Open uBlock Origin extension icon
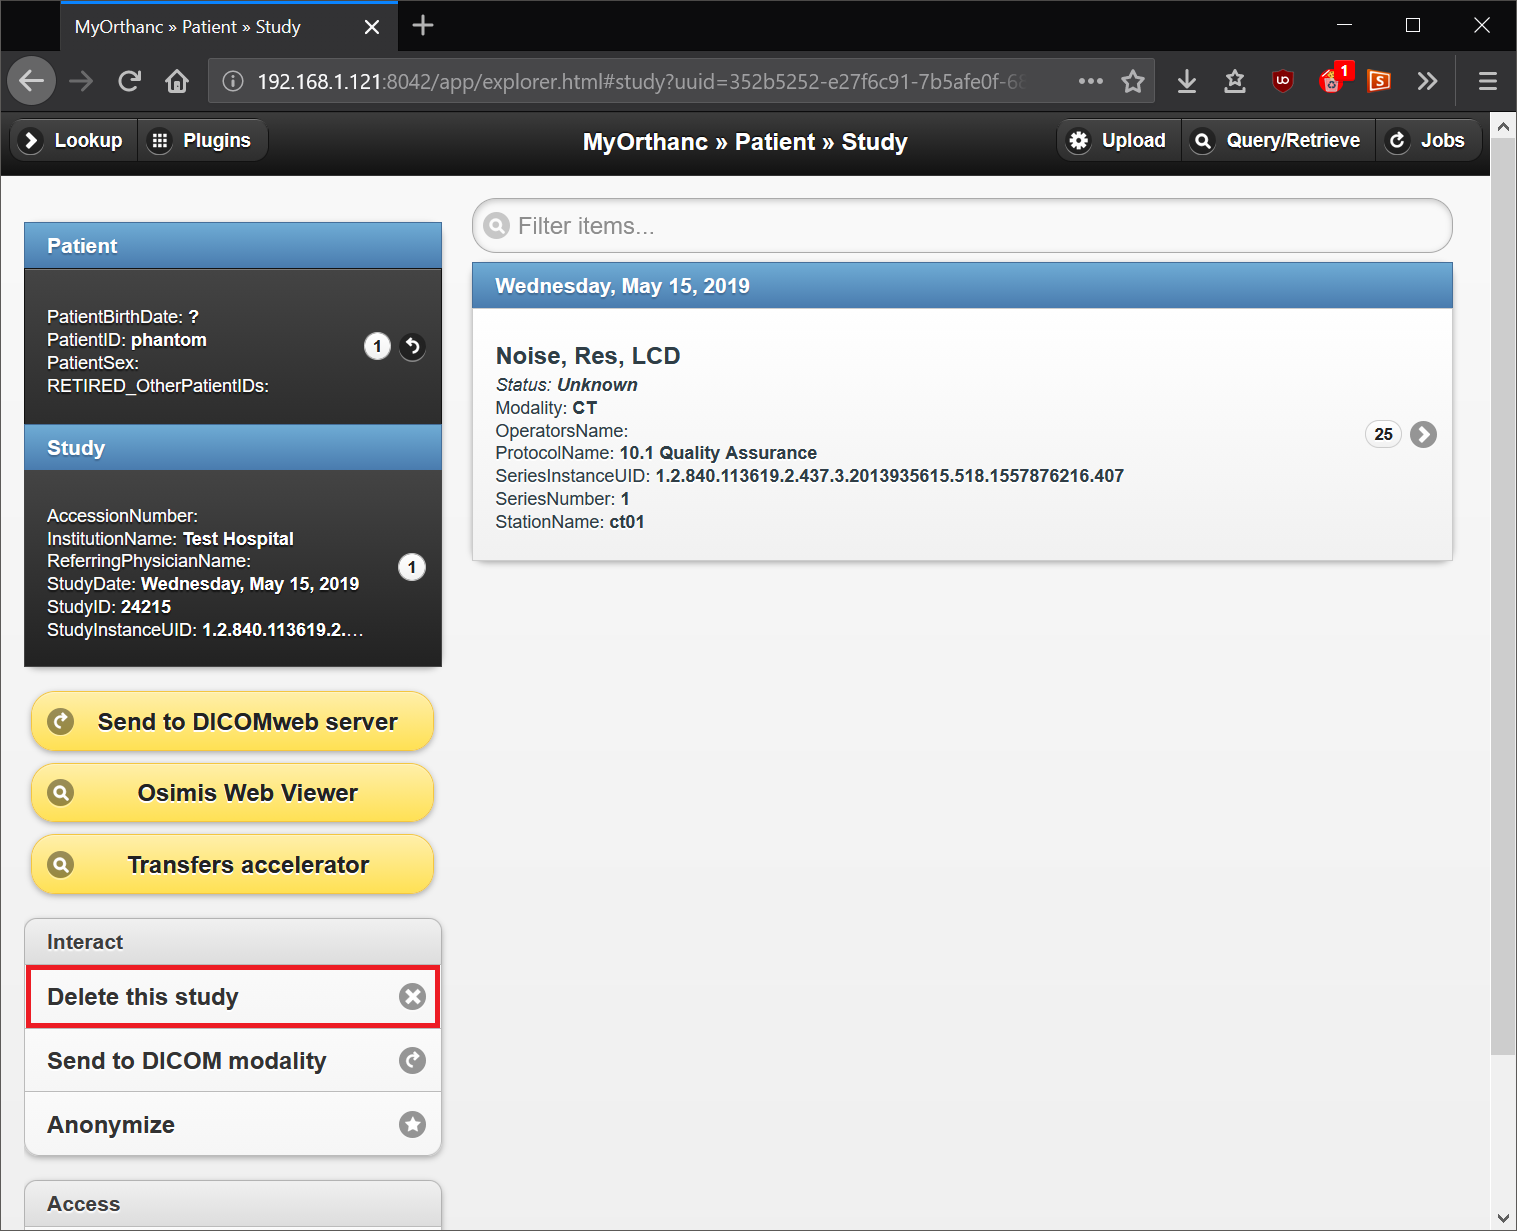 coord(1283,81)
